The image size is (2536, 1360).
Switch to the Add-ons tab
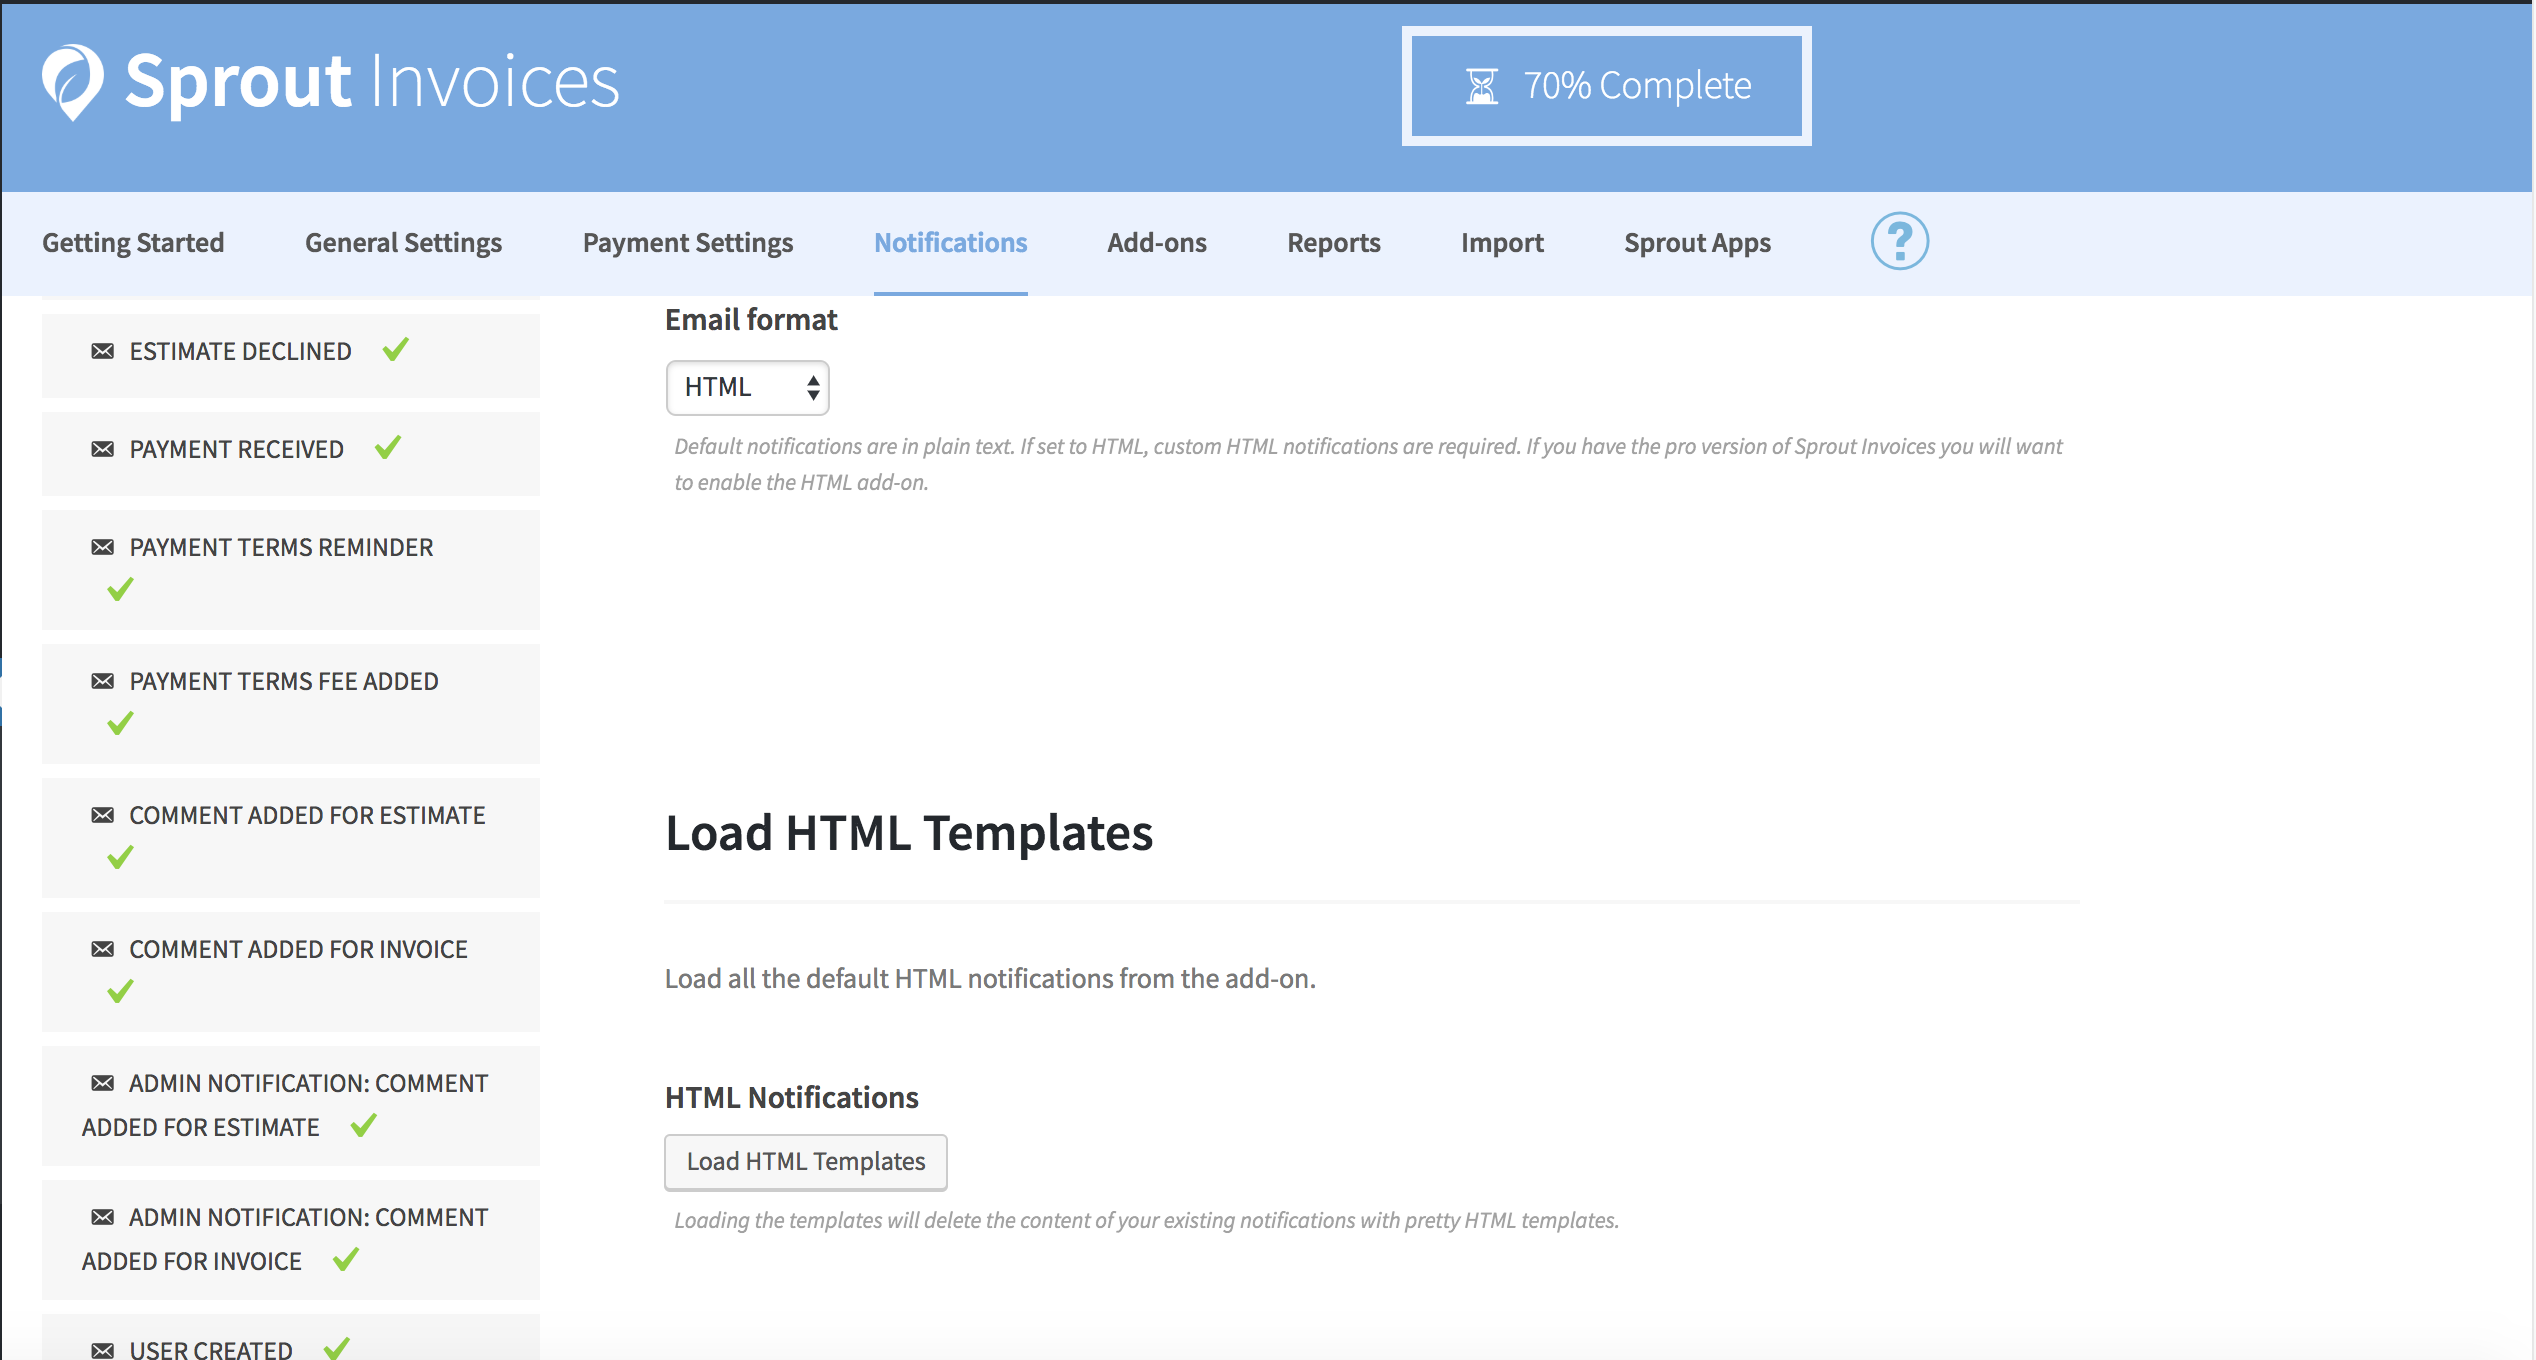(1156, 243)
